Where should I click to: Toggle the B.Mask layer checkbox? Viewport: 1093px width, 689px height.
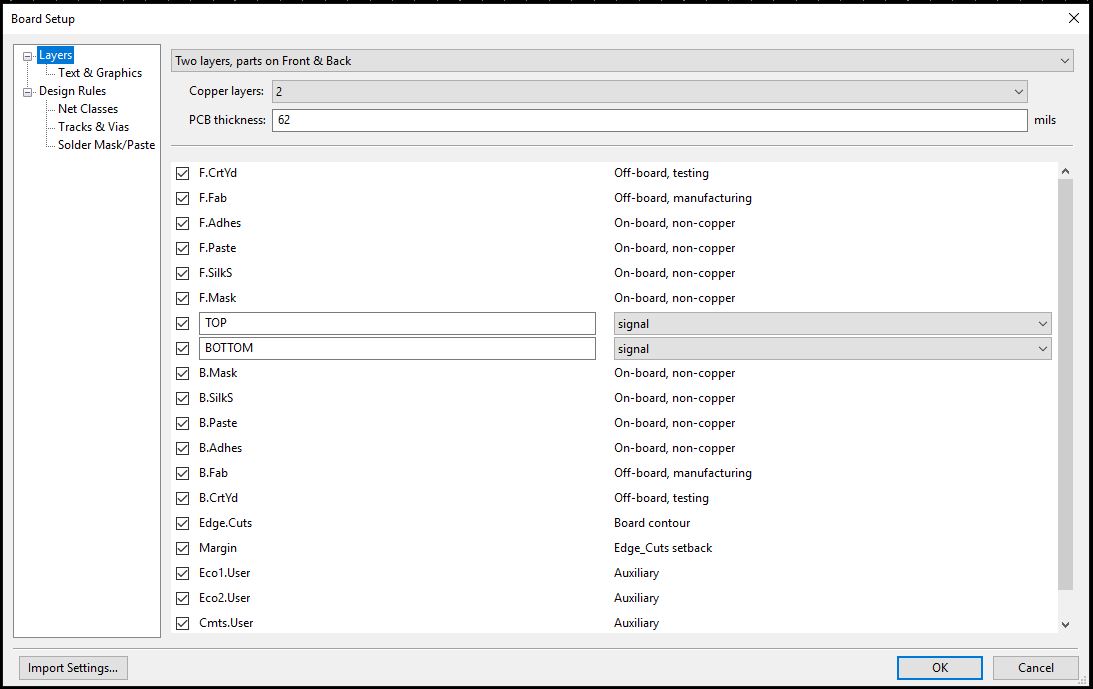182,373
